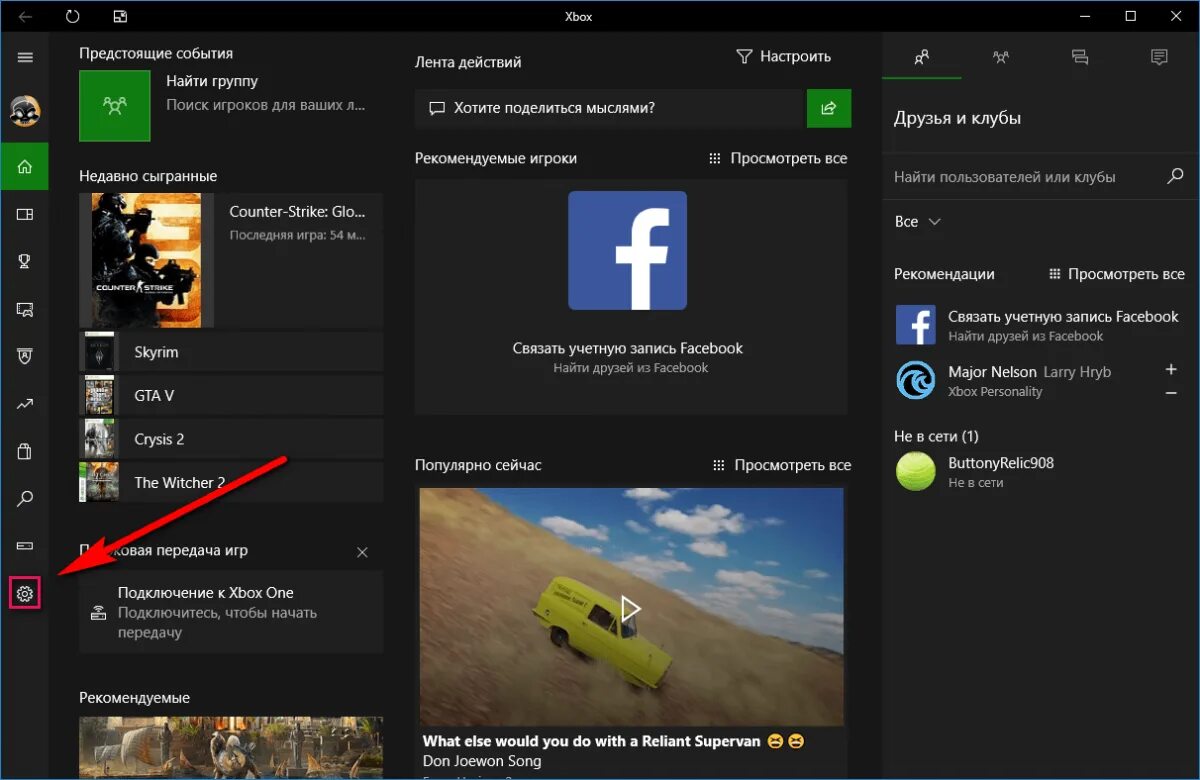Open the ButtonyRelic908 friend entry
Screen dimensions: 1200x780
click(x=1040, y=472)
